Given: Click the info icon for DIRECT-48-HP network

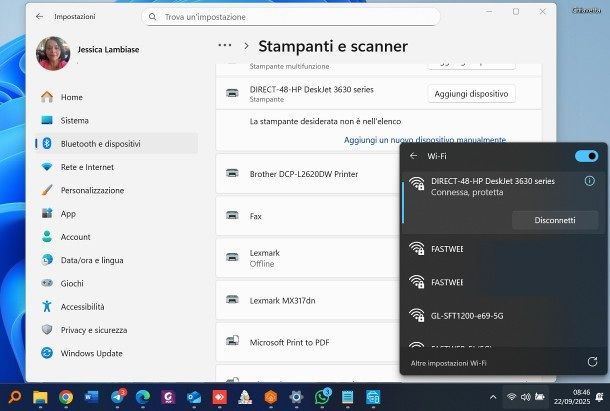Looking at the screenshot, I should click(589, 181).
